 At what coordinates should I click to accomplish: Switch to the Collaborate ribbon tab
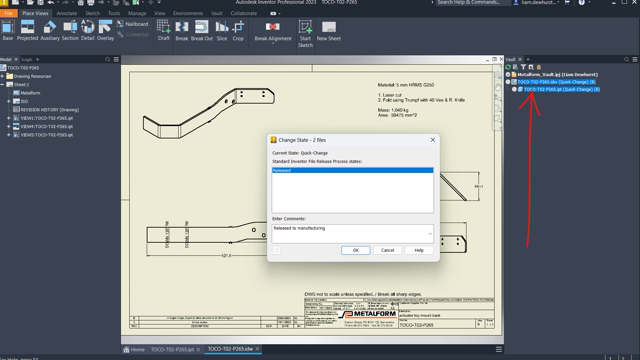[244, 13]
